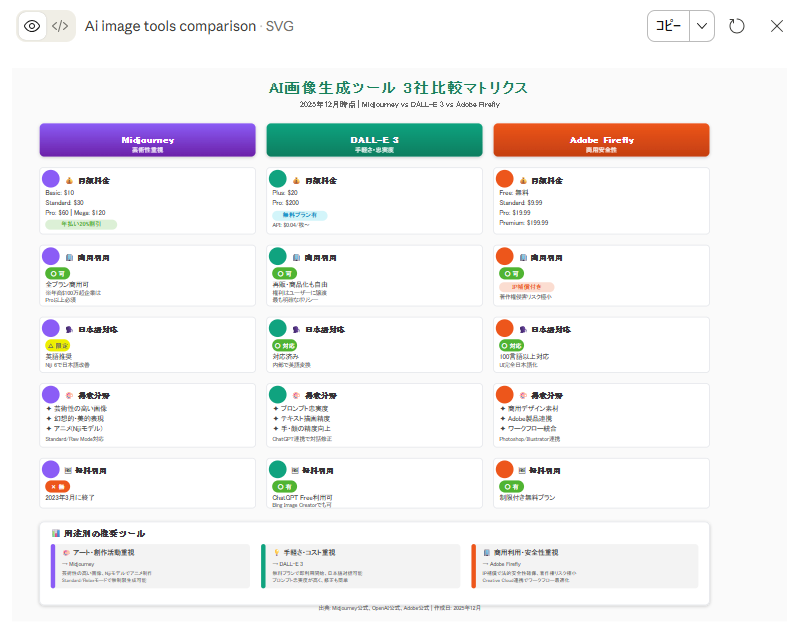The width and height of the screenshot is (798, 634).
Task: Click the FREE icon in Midjourney 無料利用 card
Action: tap(68, 471)
